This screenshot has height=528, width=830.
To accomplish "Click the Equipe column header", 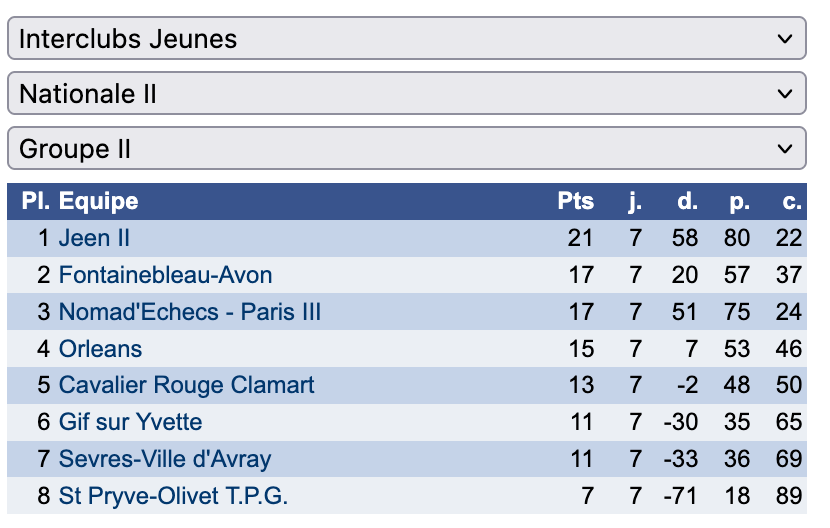I will [x=98, y=201].
